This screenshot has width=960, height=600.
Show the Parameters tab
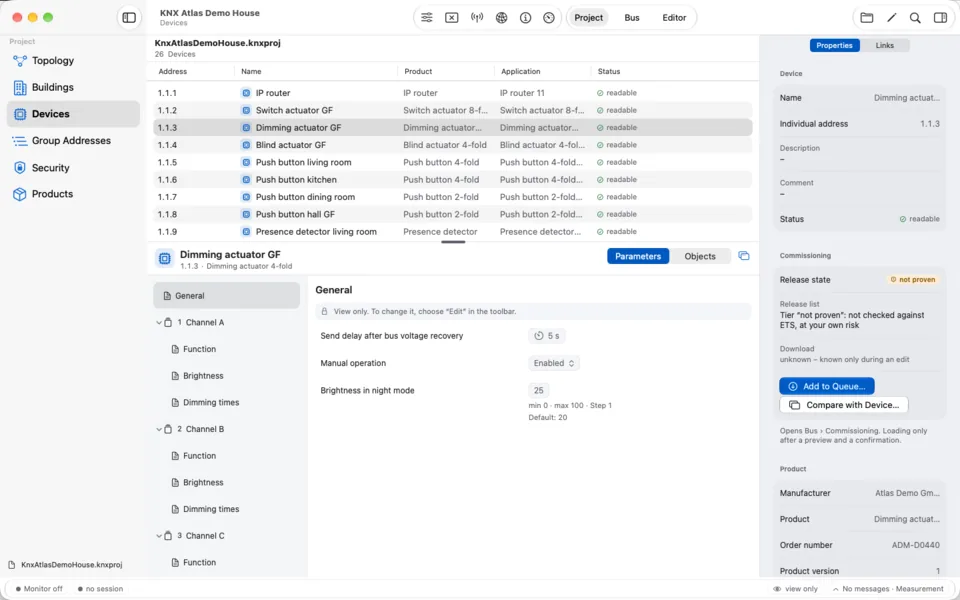(638, 257)
